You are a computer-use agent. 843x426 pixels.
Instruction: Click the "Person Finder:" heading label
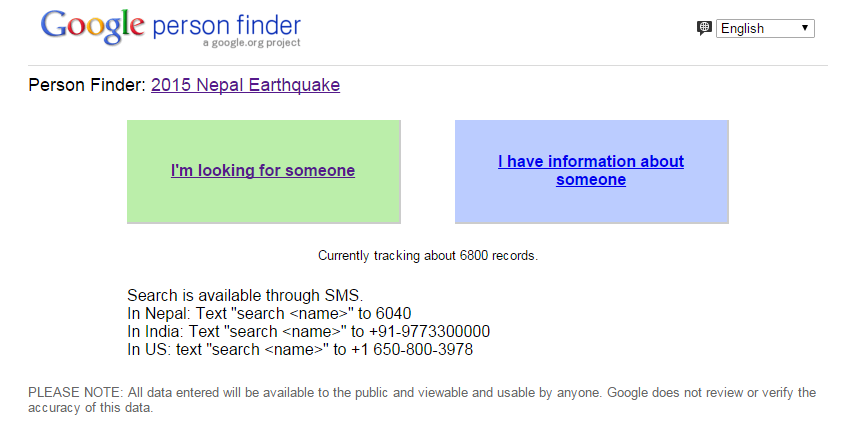tap(87, 85)
